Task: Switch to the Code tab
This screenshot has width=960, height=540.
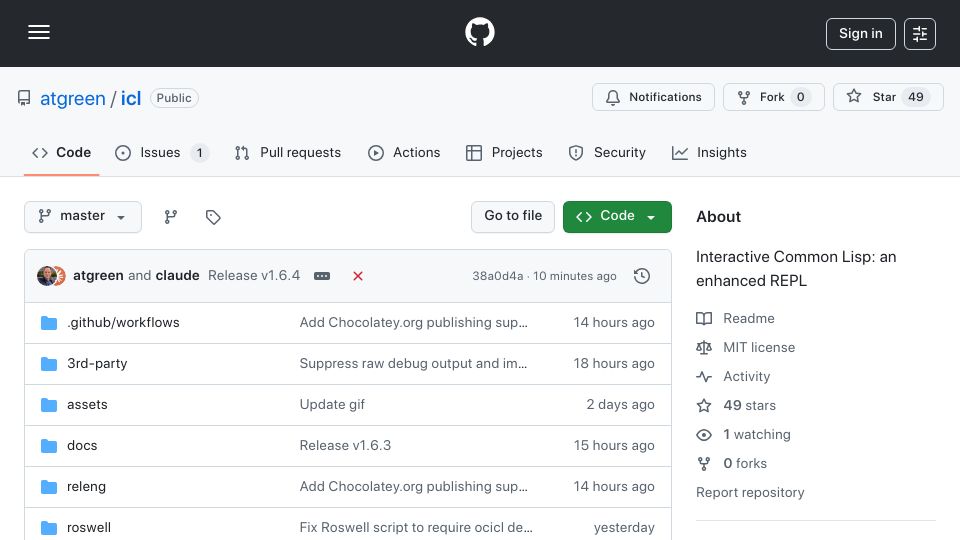Action: [61, 152]
